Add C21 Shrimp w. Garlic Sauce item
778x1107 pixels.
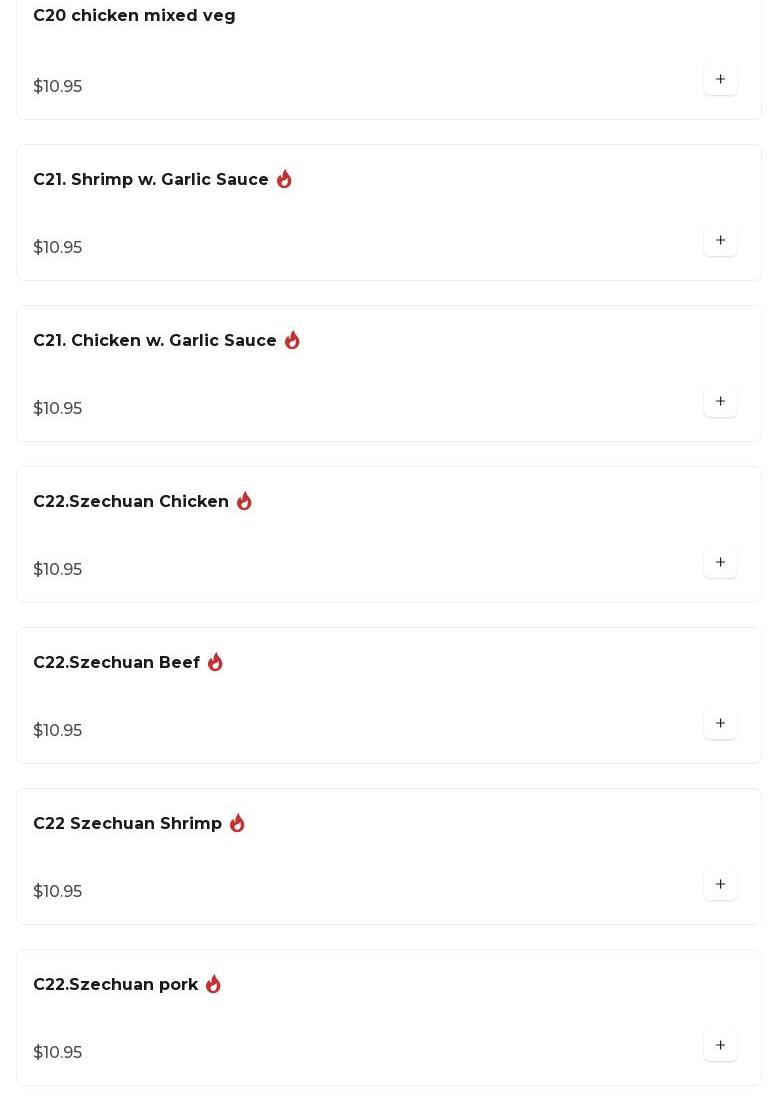tap(720, 240)
